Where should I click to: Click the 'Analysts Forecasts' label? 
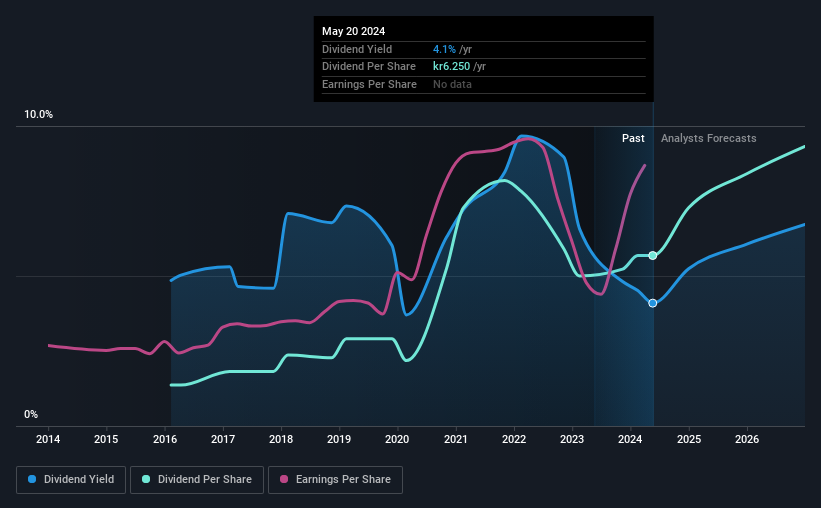pos(708,138)
